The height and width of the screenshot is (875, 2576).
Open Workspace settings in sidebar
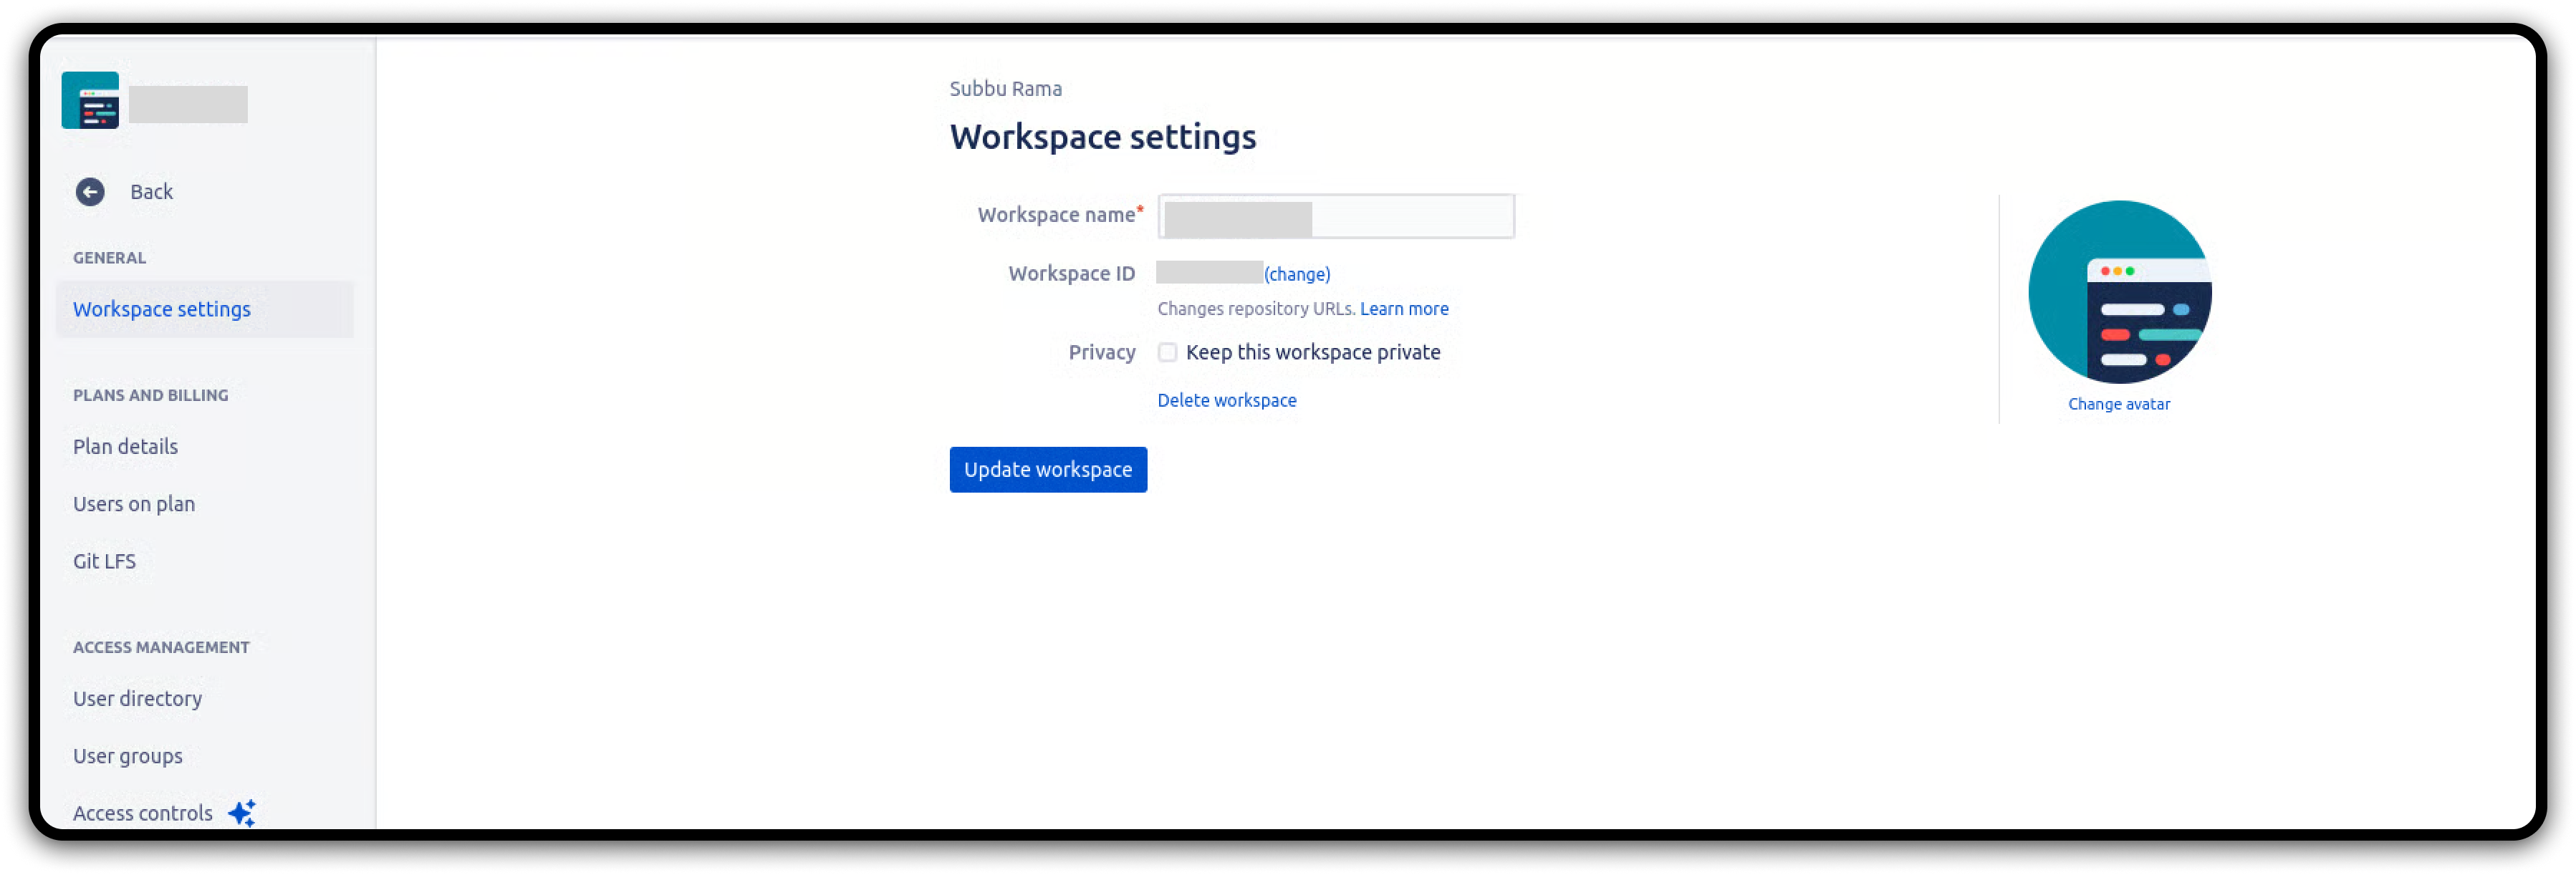pyautogui.click(x=162, y=309)
